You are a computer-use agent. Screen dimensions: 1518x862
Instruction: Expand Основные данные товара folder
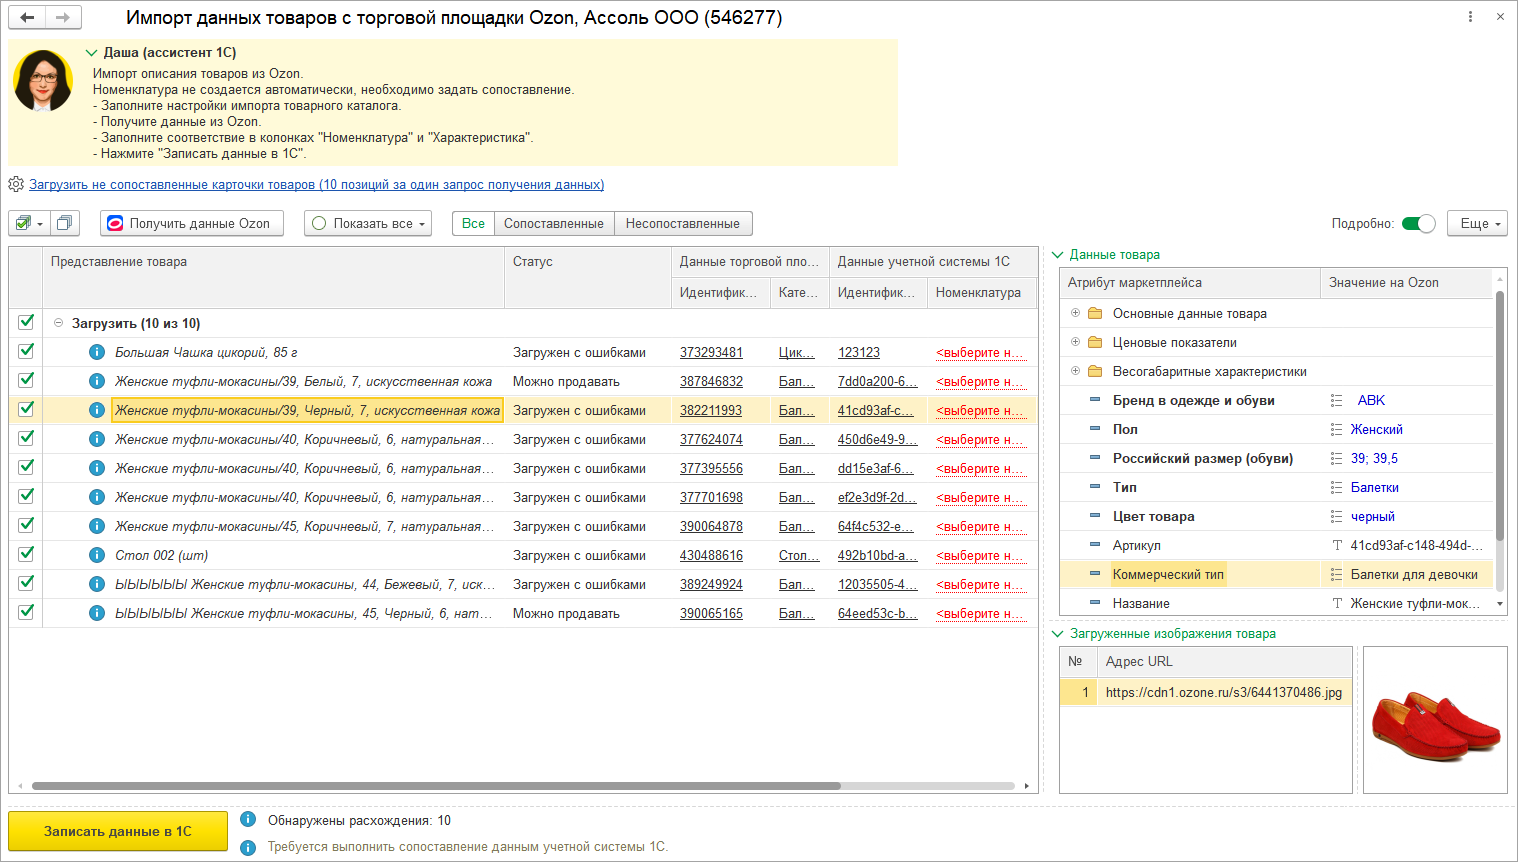click(x=1075, y=313)
